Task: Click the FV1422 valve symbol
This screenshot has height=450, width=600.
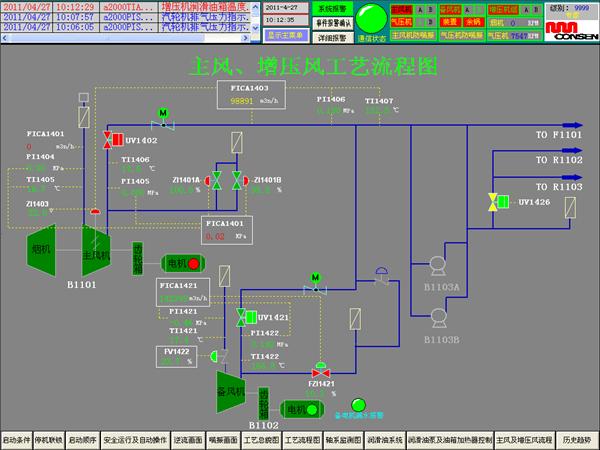Action: (x=220, y=356)
